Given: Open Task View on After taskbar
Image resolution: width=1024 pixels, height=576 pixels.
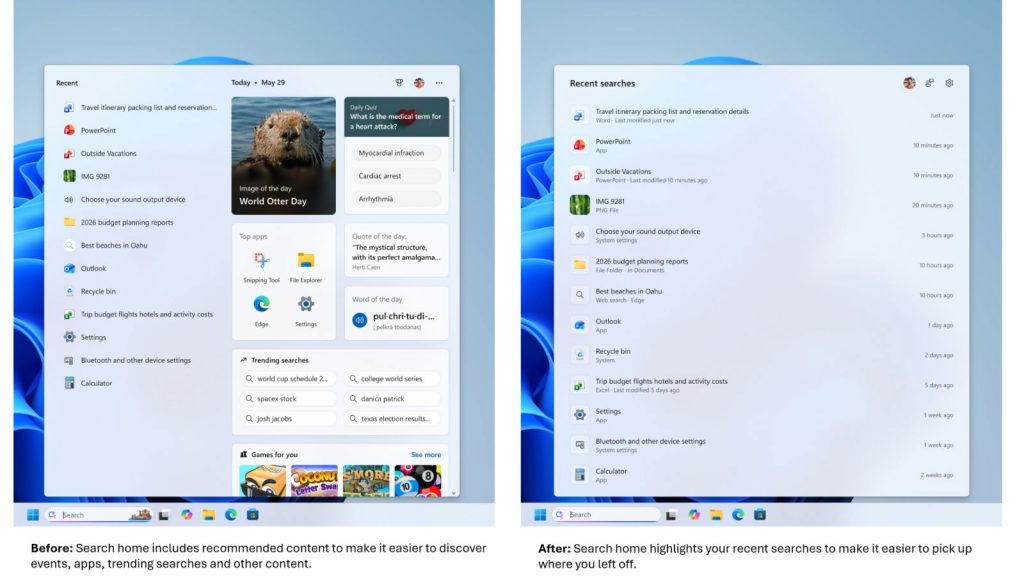Looking at the screenshot, I should (x=671, y=515).
